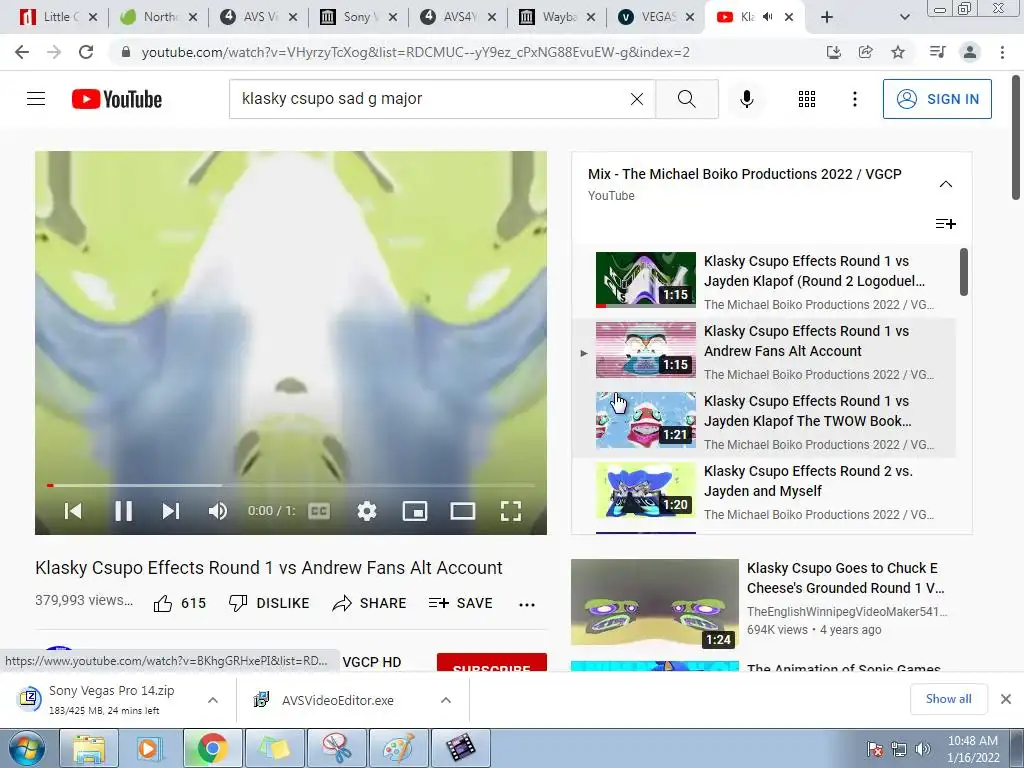Mute the video player volume

click(x=217, y=511)
